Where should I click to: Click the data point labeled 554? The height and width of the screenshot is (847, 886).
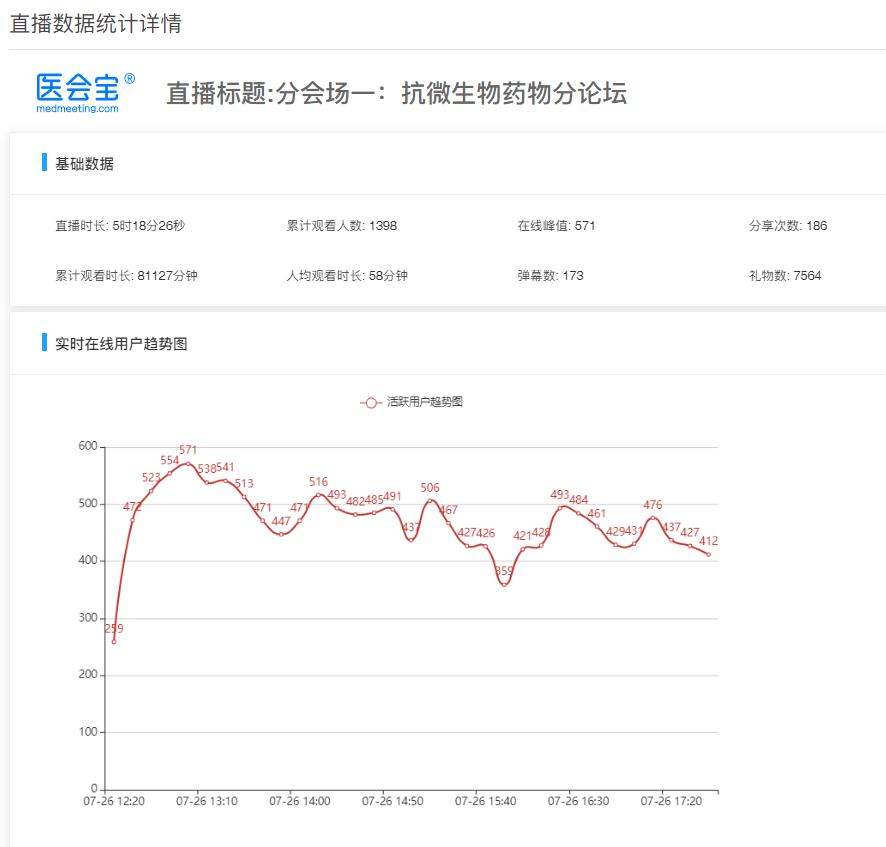170,474
